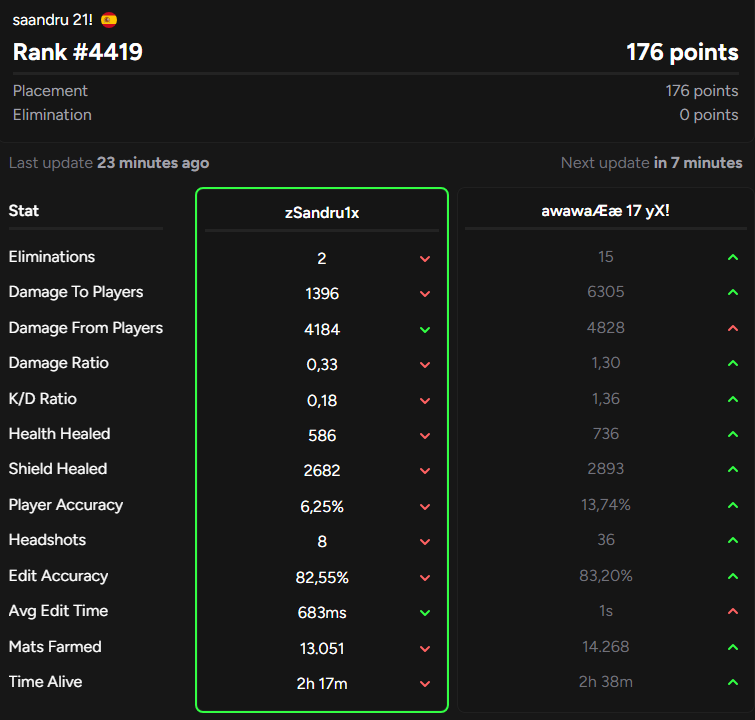
Task: Click the K/D Ratio stat label
Action: (x=42, y=399)
